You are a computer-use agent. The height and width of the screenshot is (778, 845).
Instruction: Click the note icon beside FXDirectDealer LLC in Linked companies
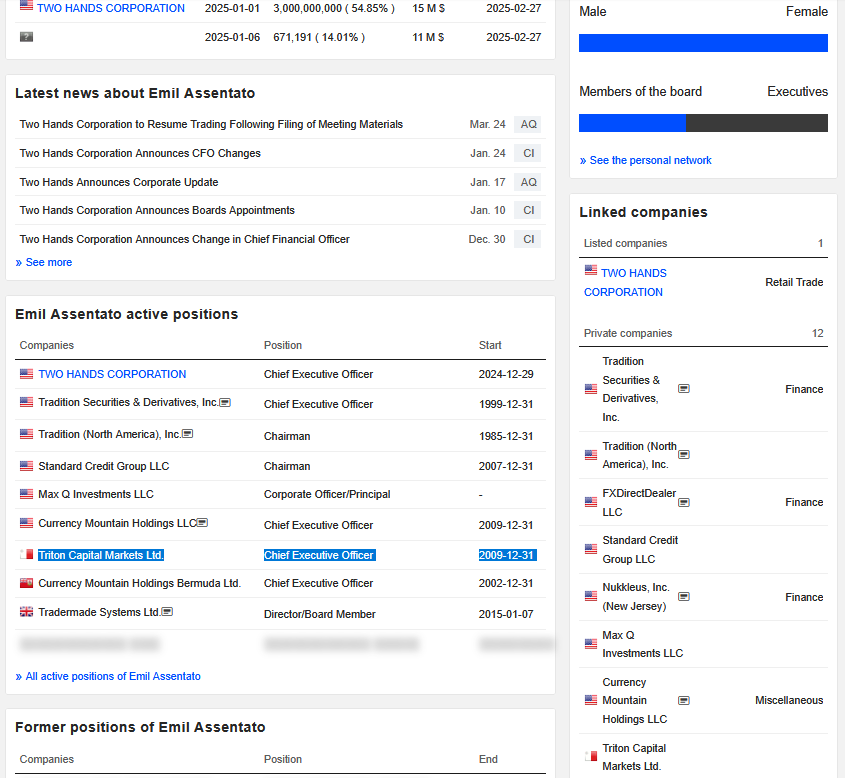pyautogui.click(x=684, y=502)
